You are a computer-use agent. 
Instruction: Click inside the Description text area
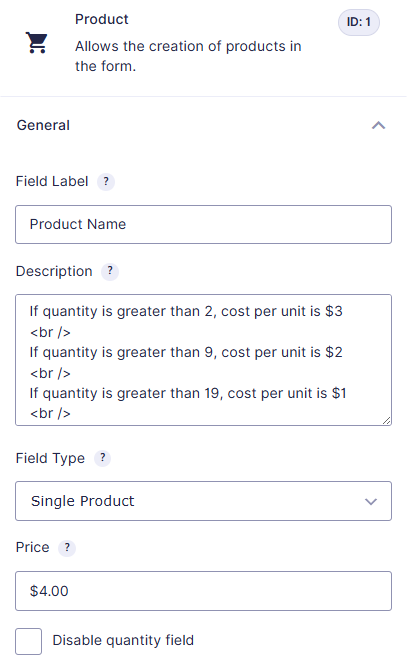coord(203,360)
